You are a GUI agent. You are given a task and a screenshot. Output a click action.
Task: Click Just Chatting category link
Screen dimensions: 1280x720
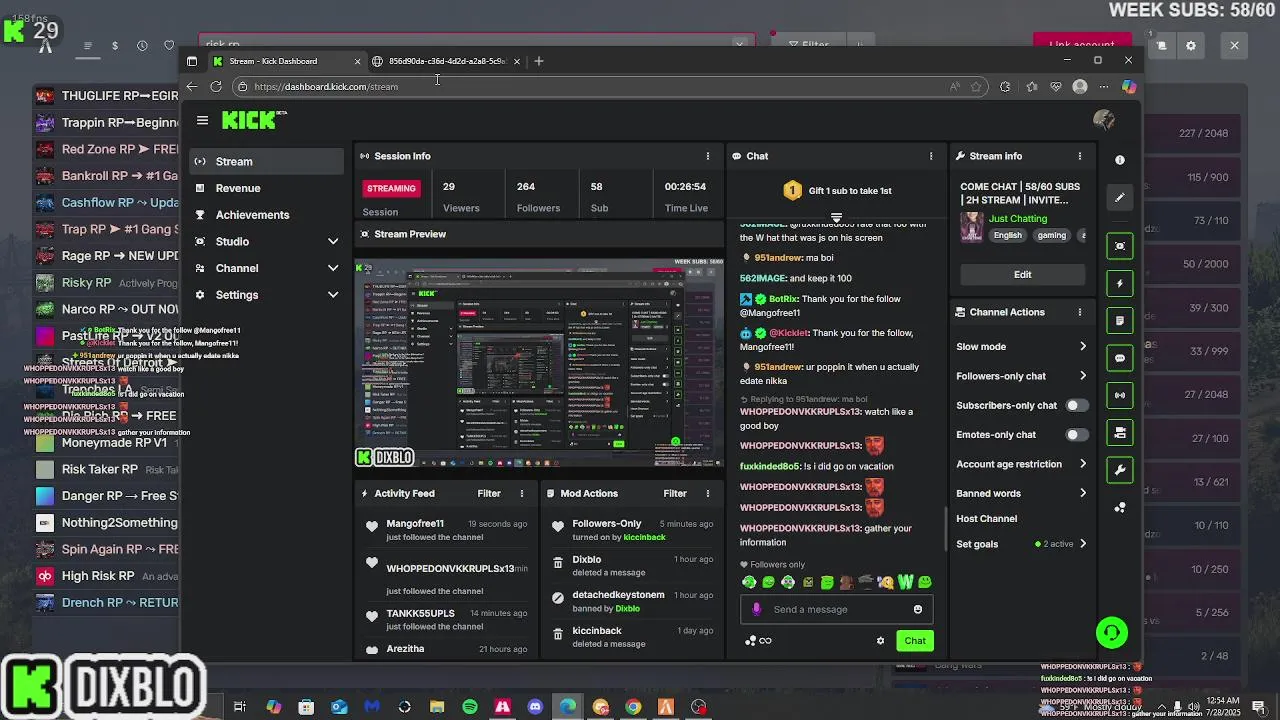(x=1018, y=219)
